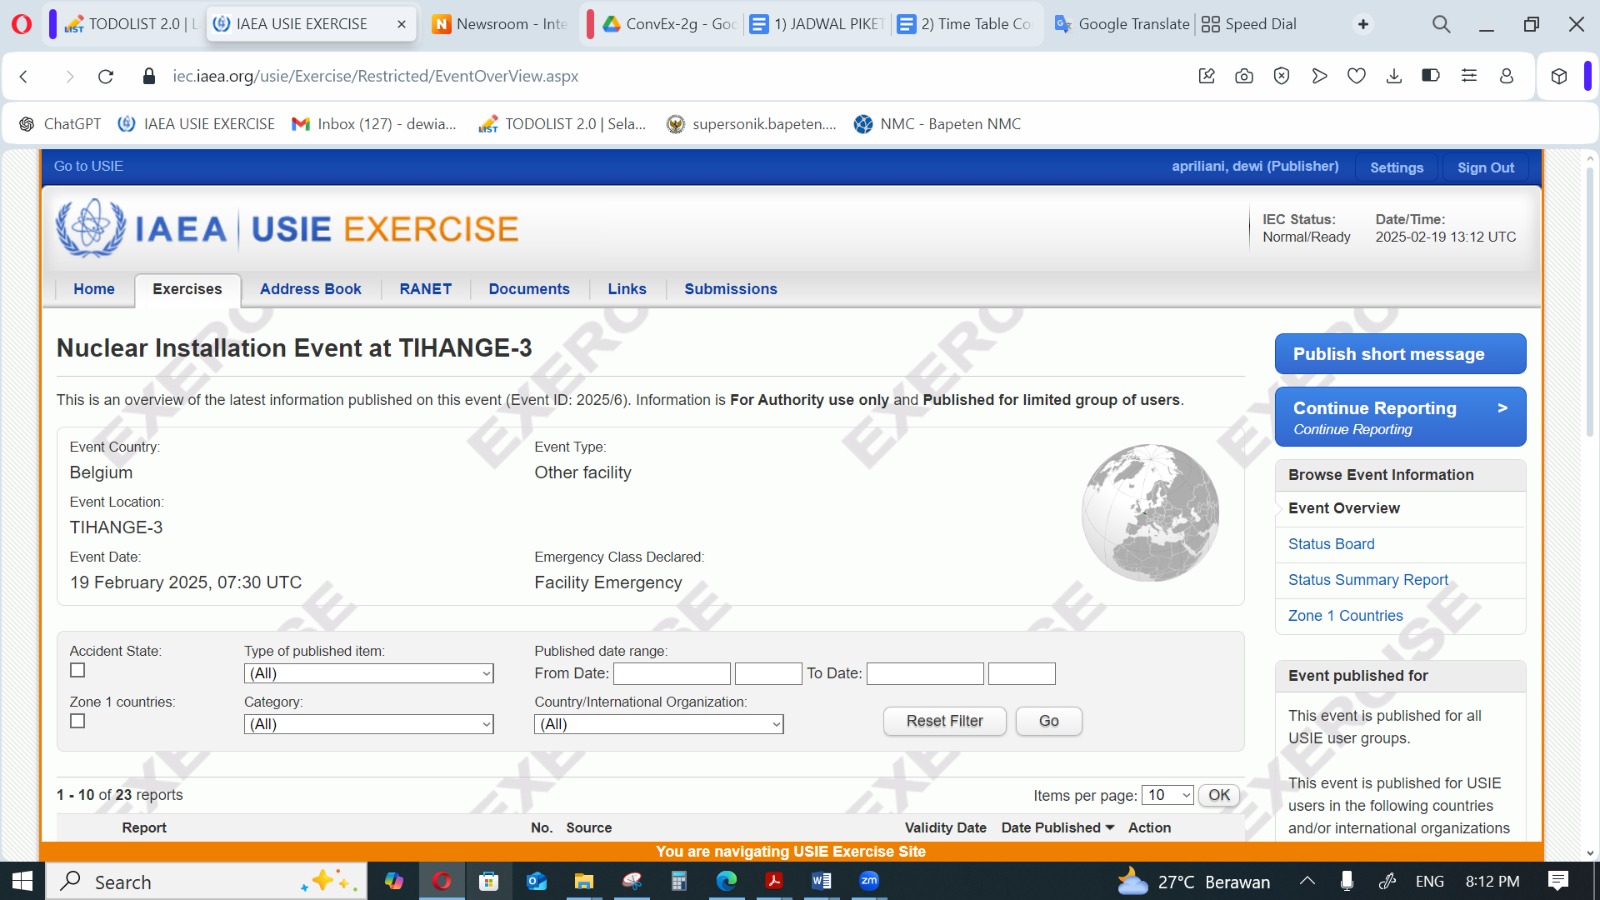This screenshot has width=1600, height=900.
Task: Click the Windows taskbar Search box
Action: [205, 881]
